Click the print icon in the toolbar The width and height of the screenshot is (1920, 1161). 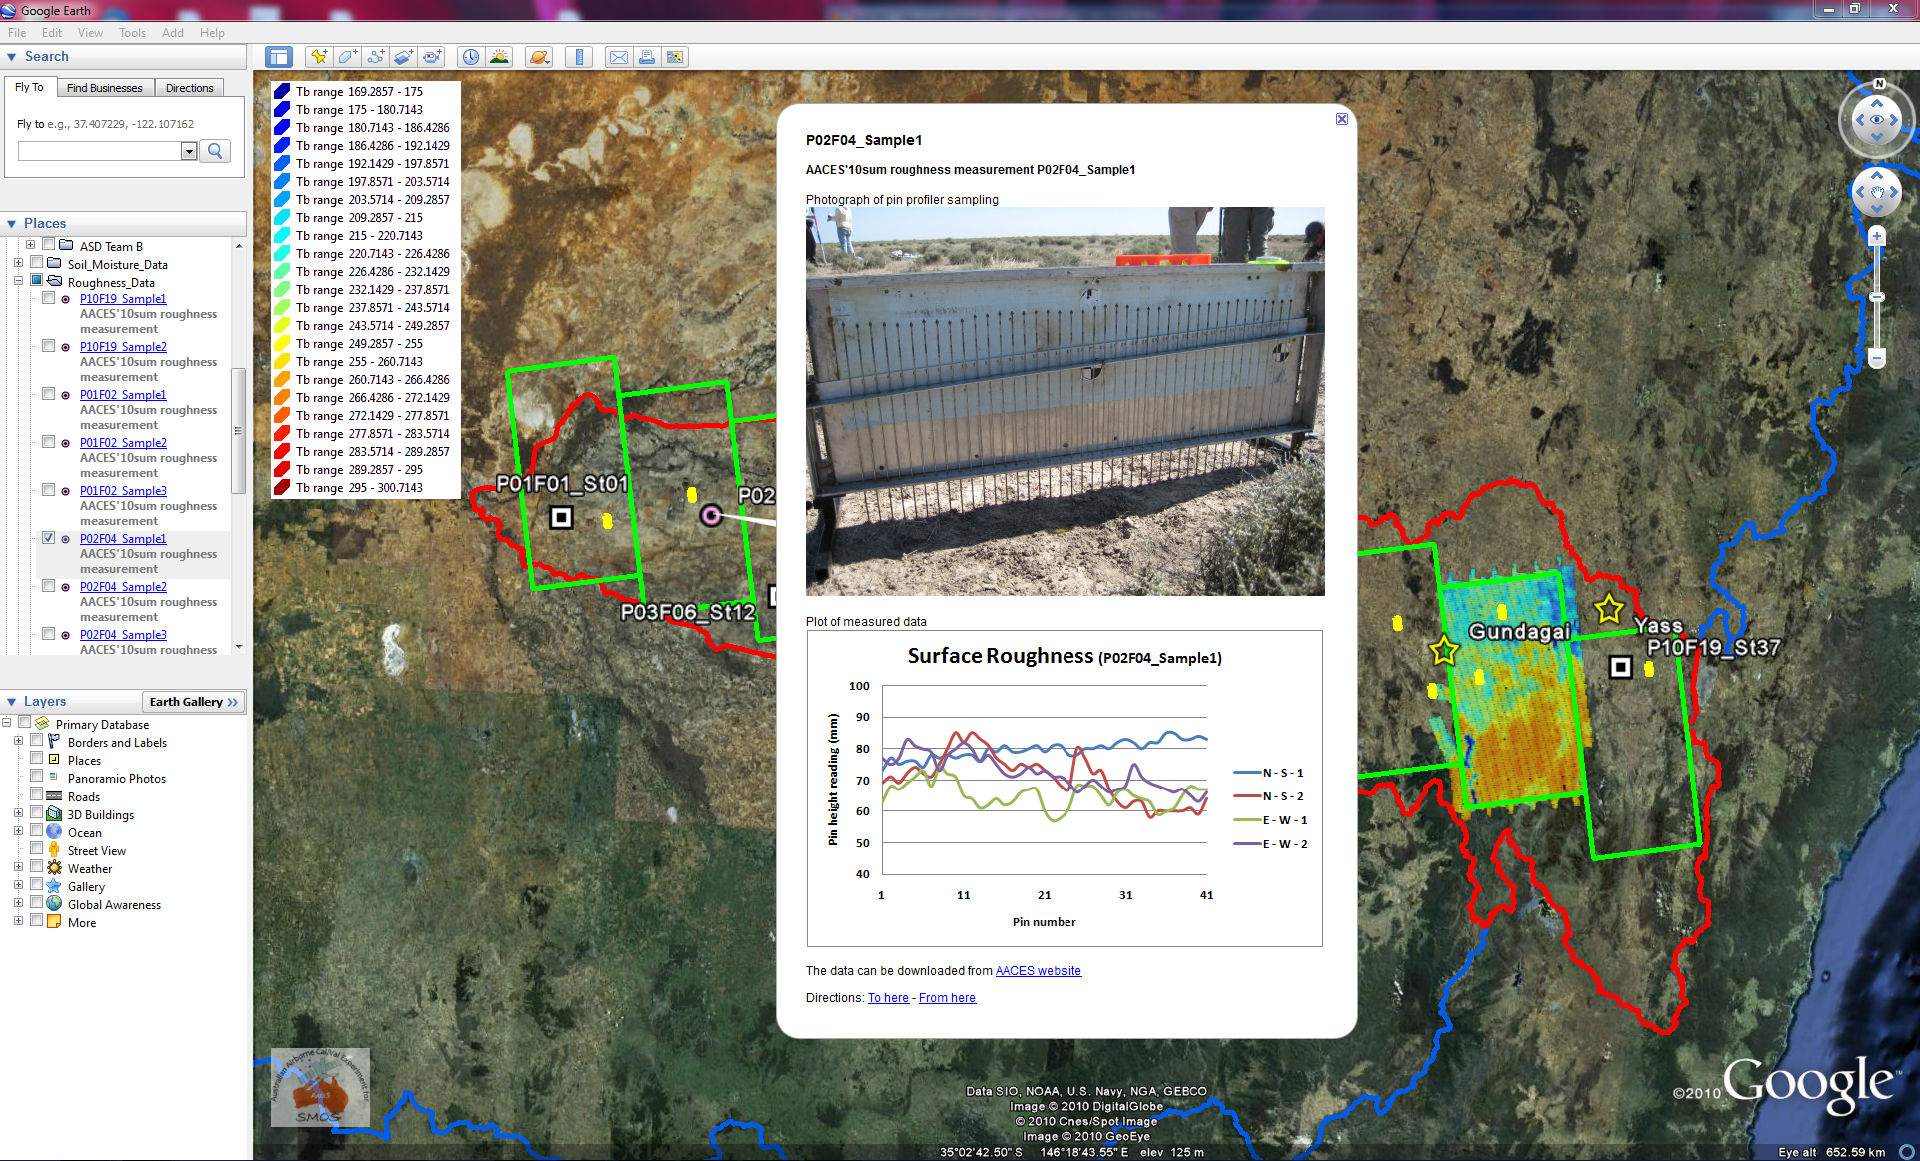tap(647, 57)
